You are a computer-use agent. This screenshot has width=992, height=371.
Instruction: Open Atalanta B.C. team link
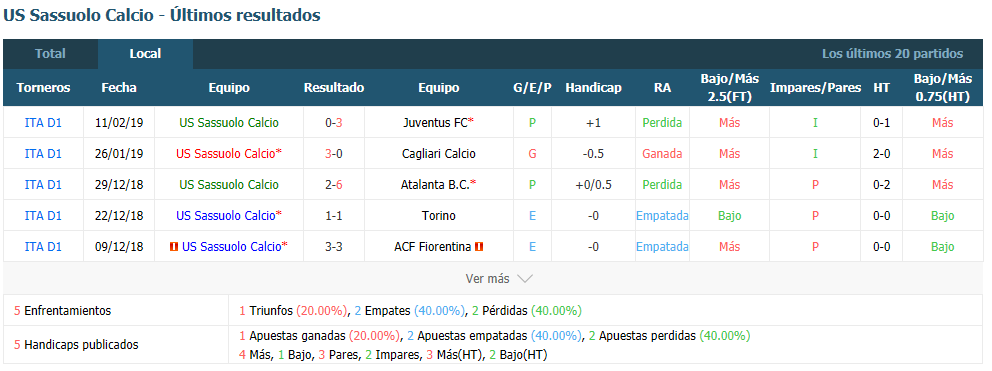click(x=435, y=185)
